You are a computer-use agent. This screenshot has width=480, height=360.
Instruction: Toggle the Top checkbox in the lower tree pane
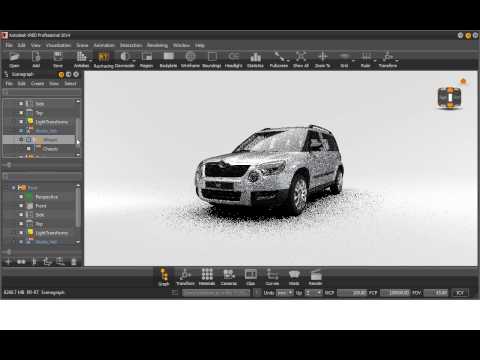coord(21,224)
